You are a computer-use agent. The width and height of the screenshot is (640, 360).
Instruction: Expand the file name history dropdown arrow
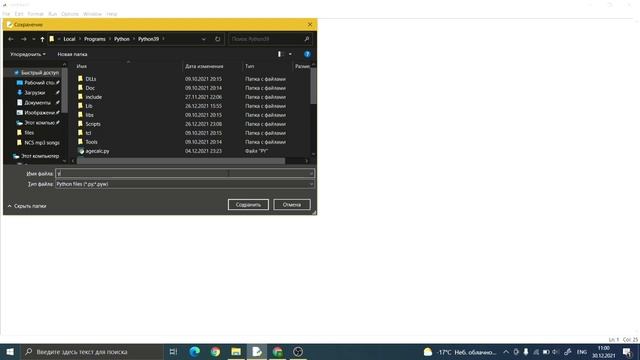[x=311, y=173]
